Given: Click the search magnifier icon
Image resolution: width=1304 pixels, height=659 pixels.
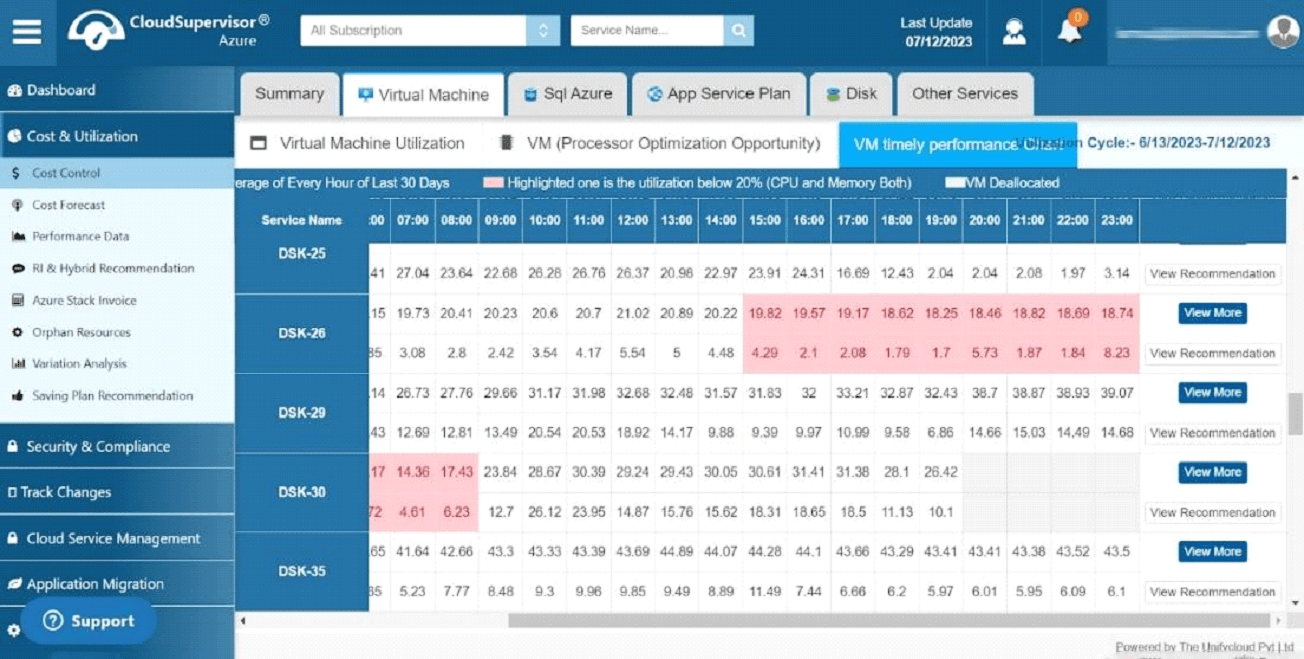Looking at the screenshot, I should (739, 30).
